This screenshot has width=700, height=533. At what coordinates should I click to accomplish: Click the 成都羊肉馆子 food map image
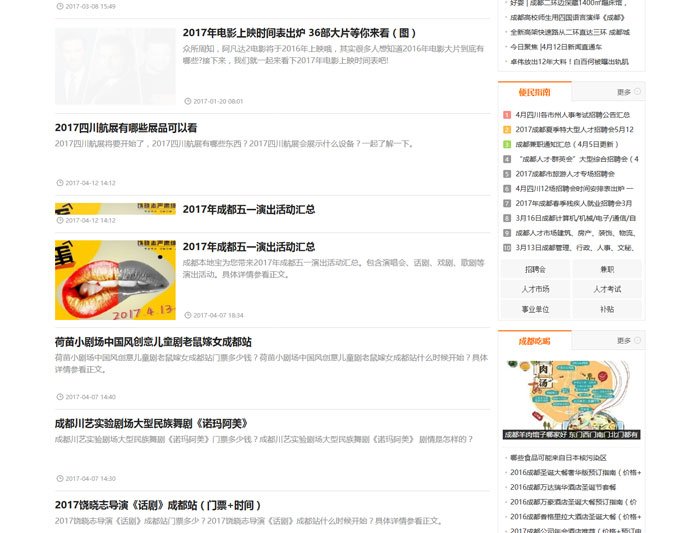(571, 400)
